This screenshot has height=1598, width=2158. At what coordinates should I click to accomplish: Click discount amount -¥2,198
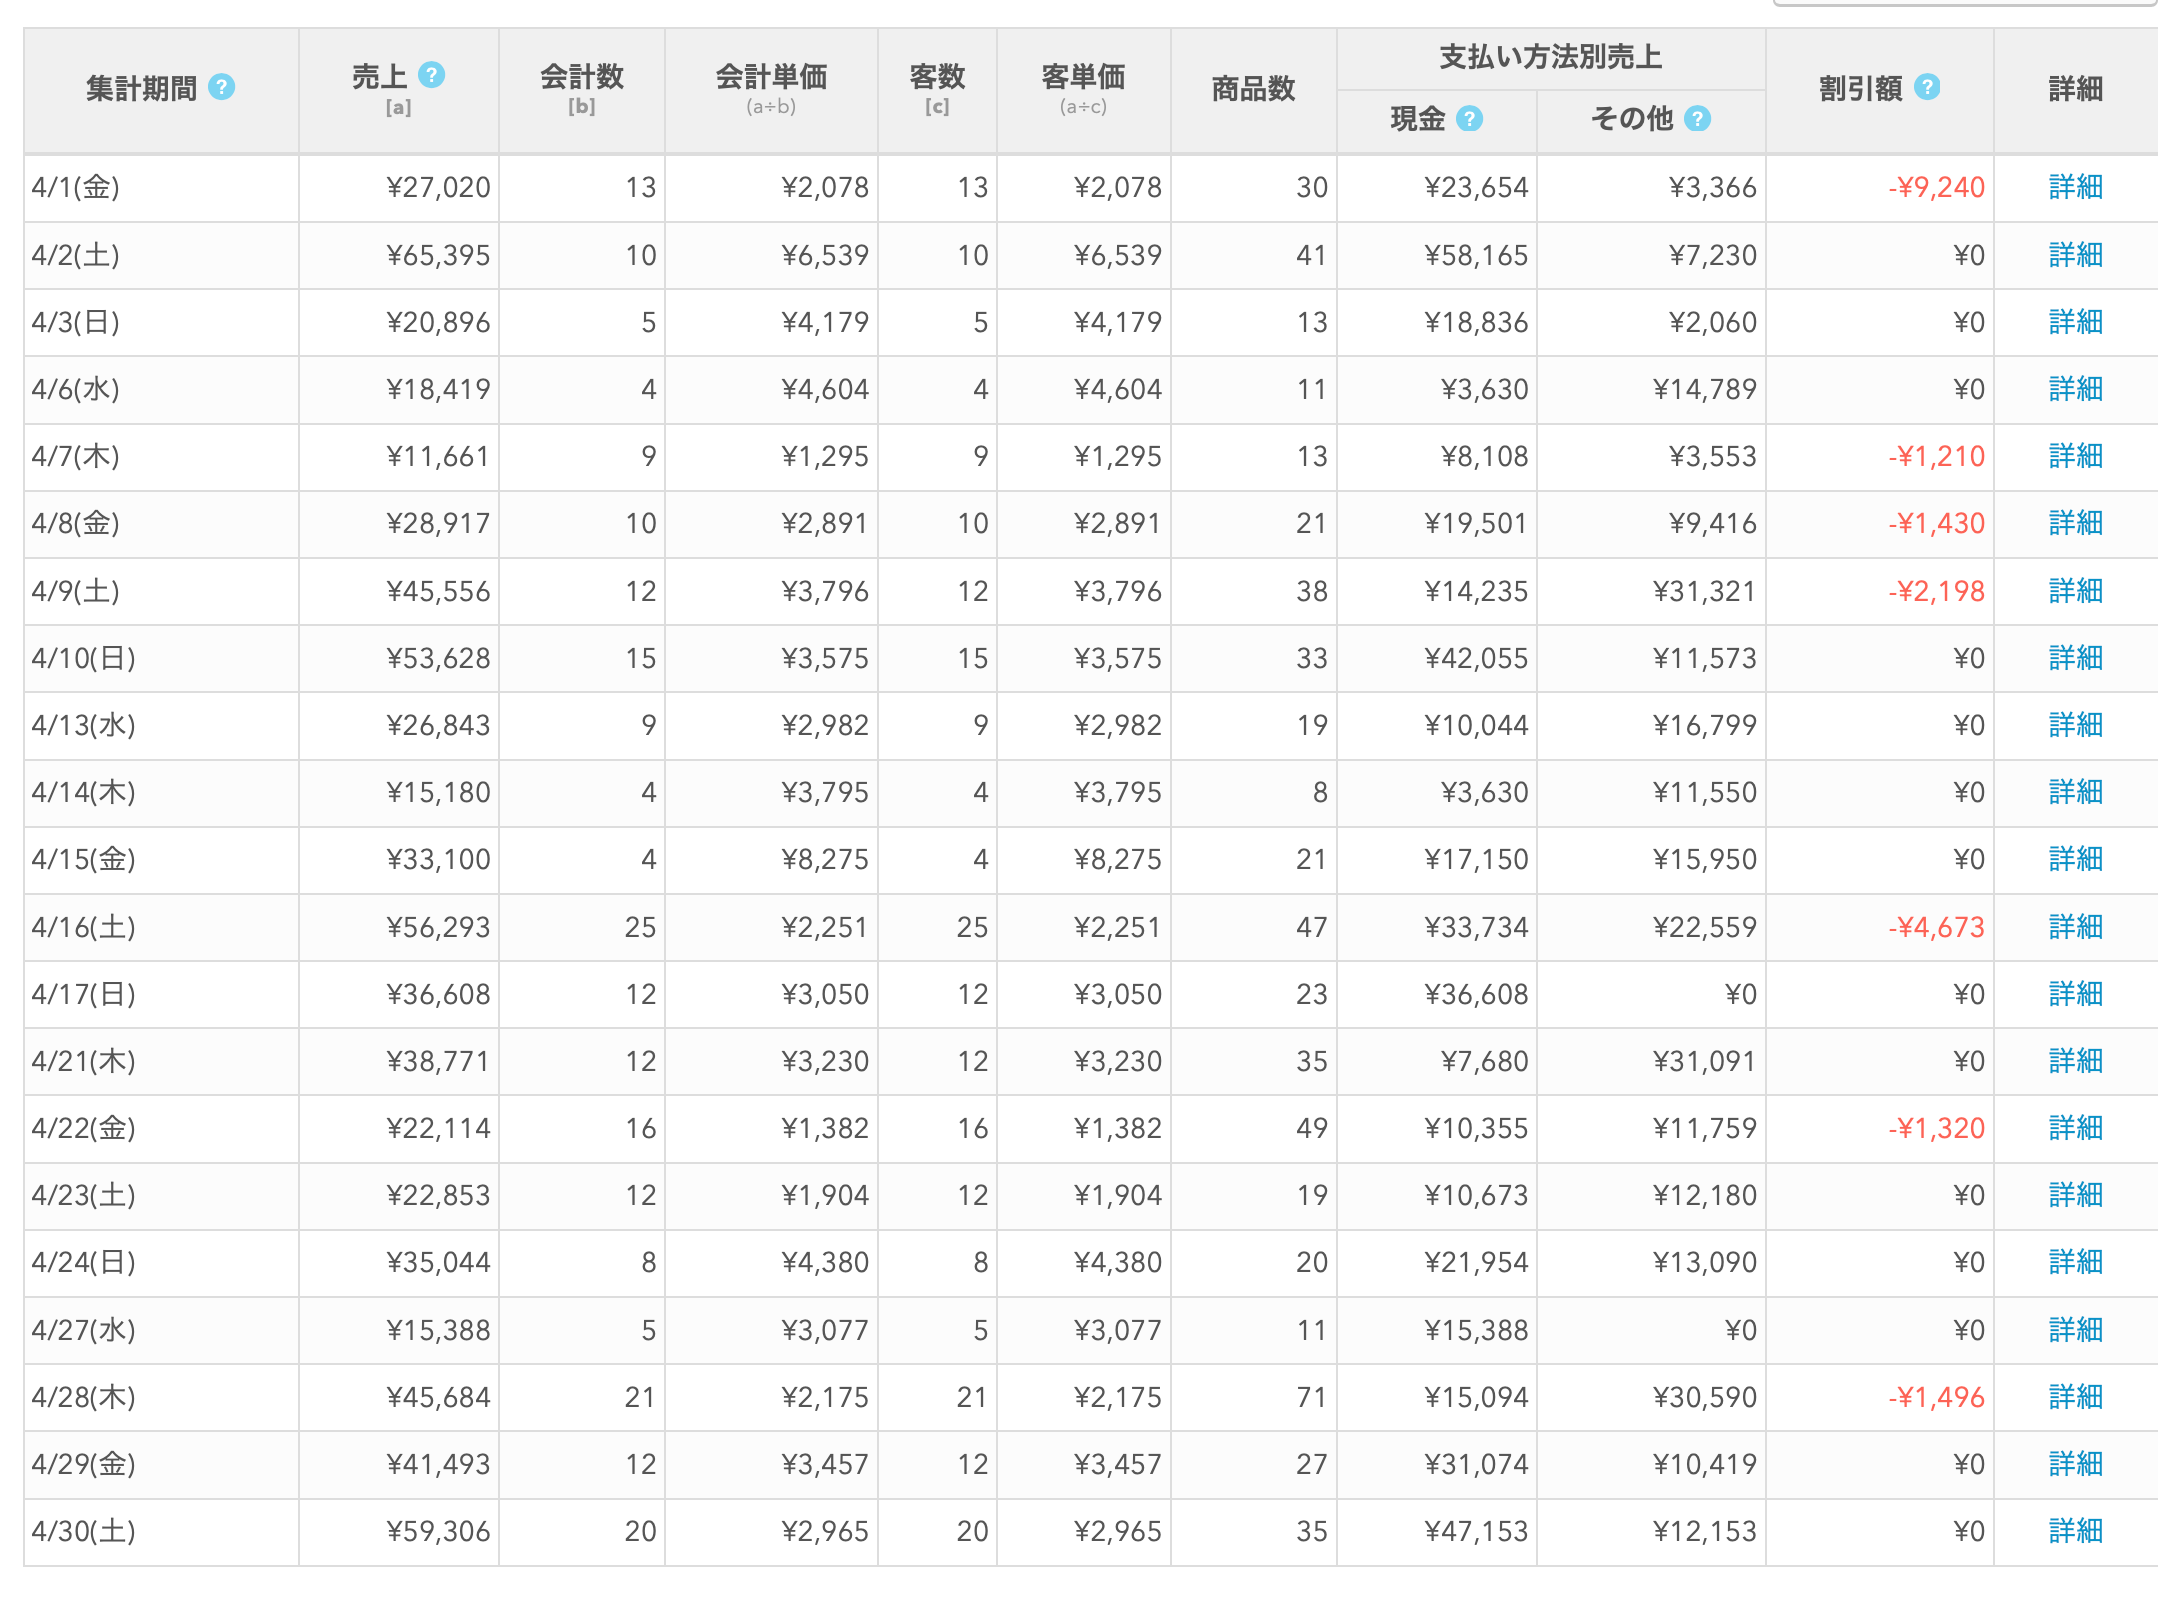1936,591
